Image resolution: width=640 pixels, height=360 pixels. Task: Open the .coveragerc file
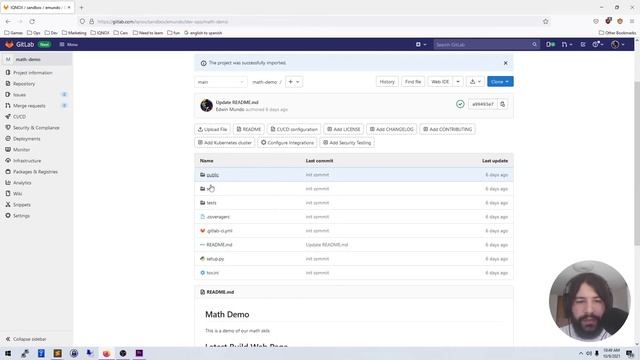(218, 217)
